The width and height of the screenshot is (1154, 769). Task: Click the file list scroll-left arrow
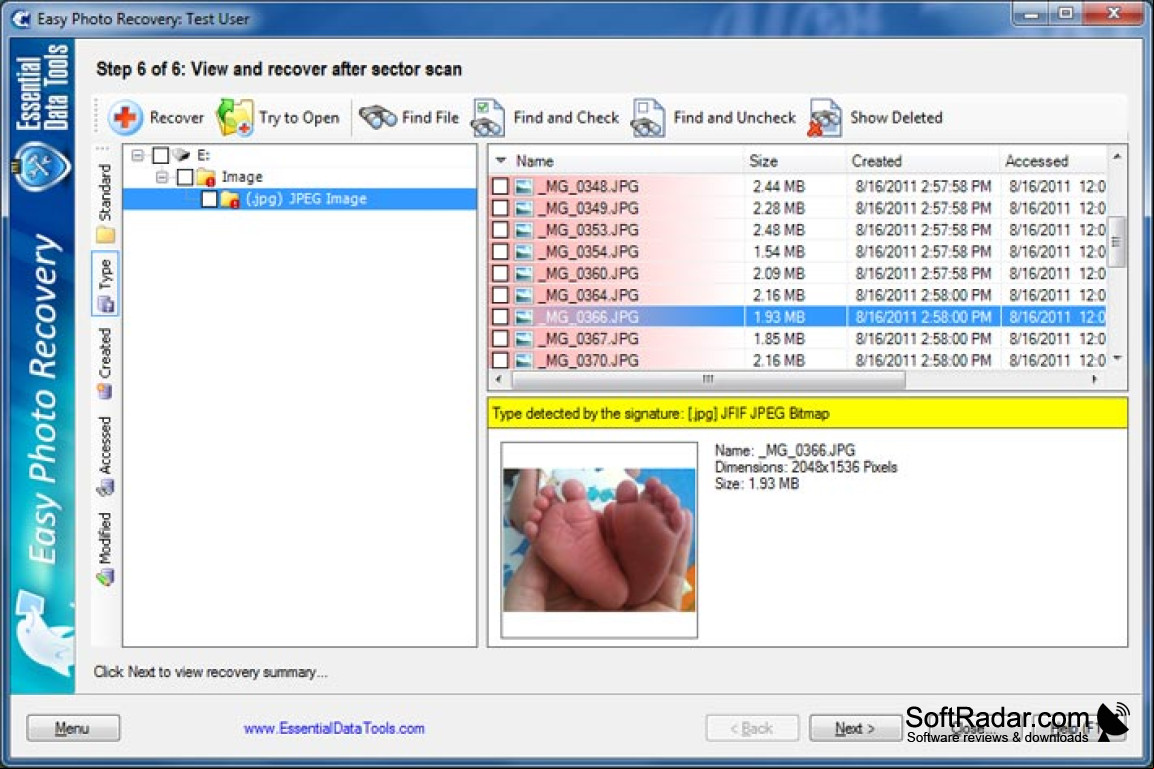point(500,380)
